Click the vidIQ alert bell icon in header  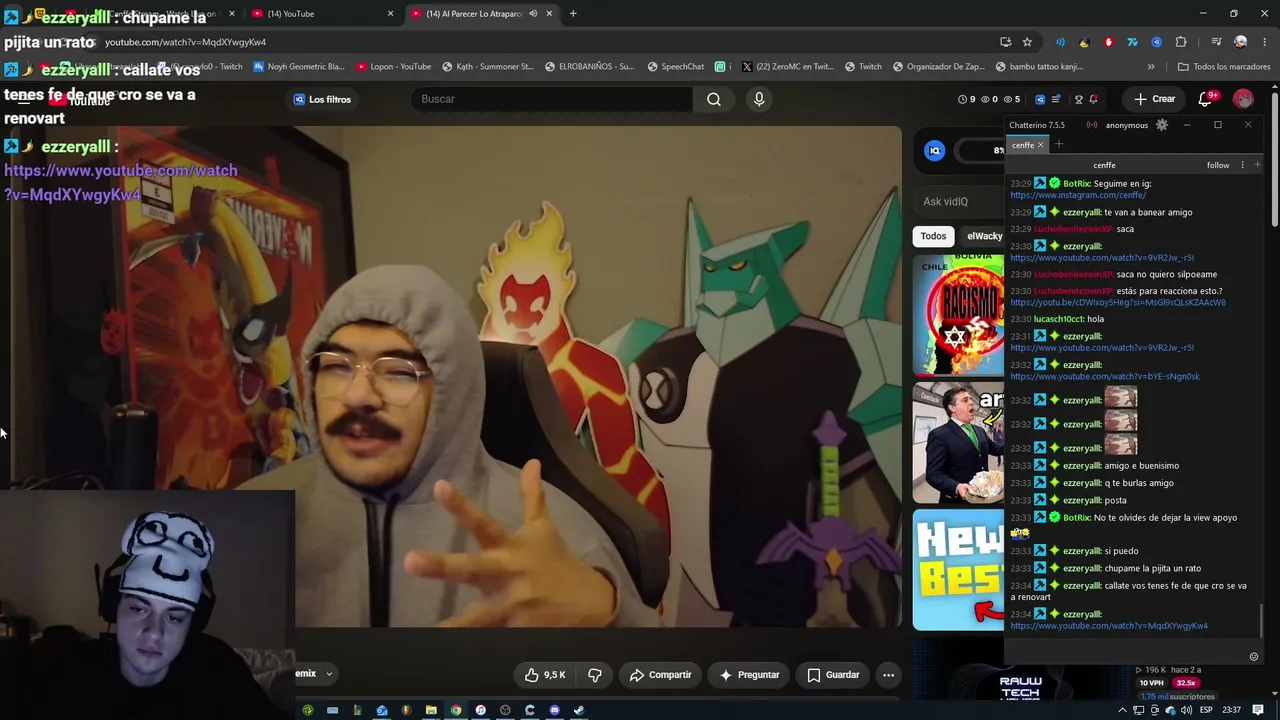point(1094,99)
